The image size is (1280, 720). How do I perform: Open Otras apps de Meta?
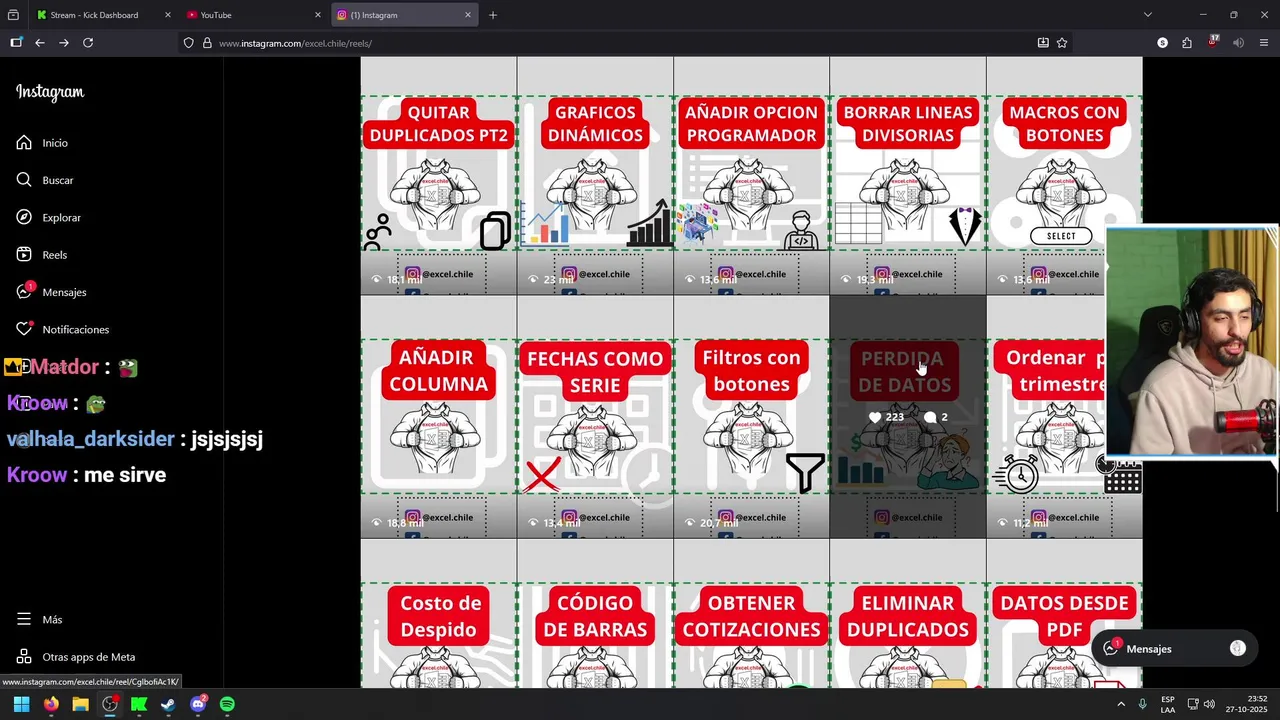click(x=76, y=657)
